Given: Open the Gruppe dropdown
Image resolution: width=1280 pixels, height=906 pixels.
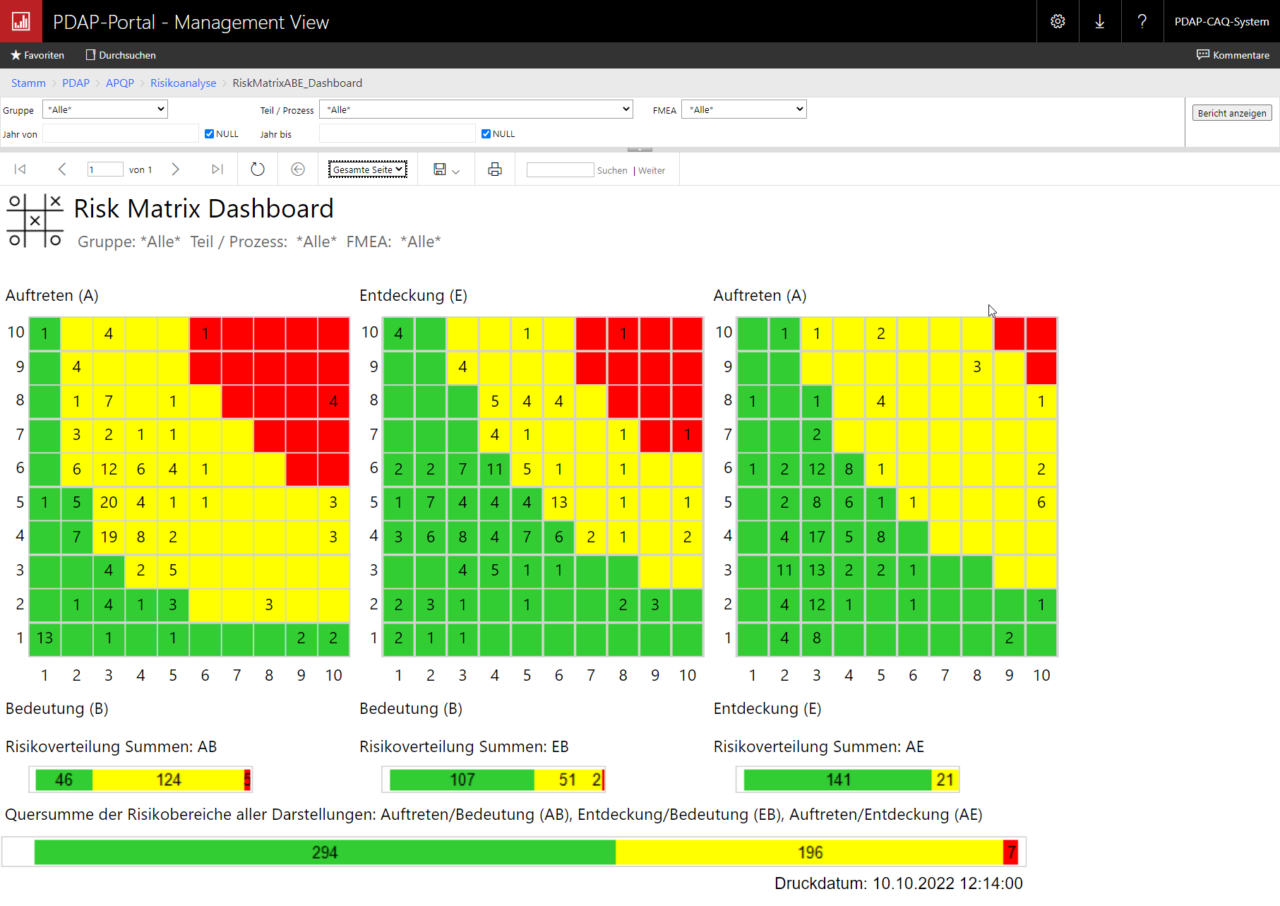Looking at the screenshot, I should pyautogui.click(x=105, y=109).
